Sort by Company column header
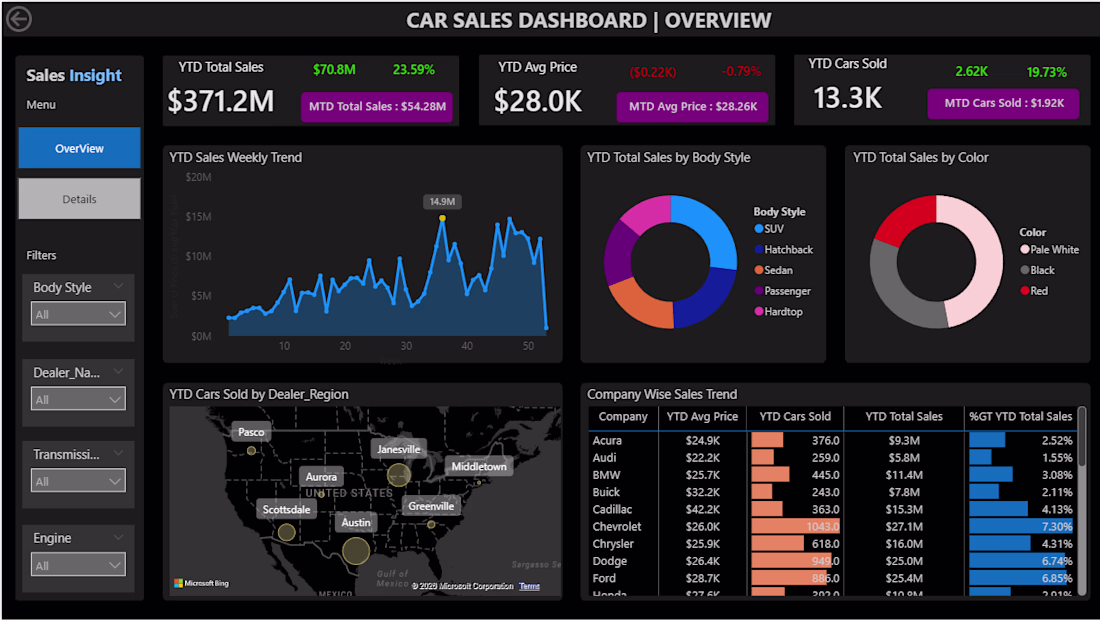 click(623, 417)
